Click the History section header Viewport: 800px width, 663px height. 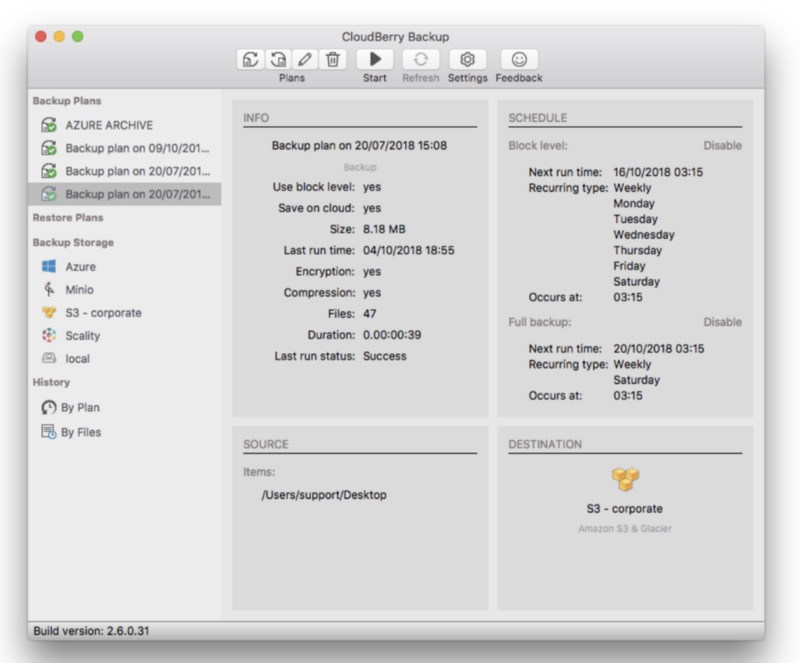coord(51,382)
